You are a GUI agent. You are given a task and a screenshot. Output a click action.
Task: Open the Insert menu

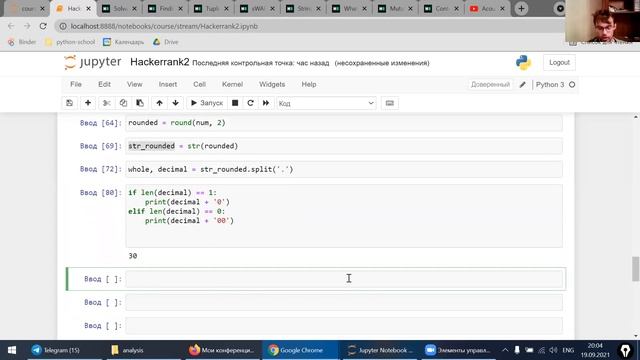[x=168, y=84]
